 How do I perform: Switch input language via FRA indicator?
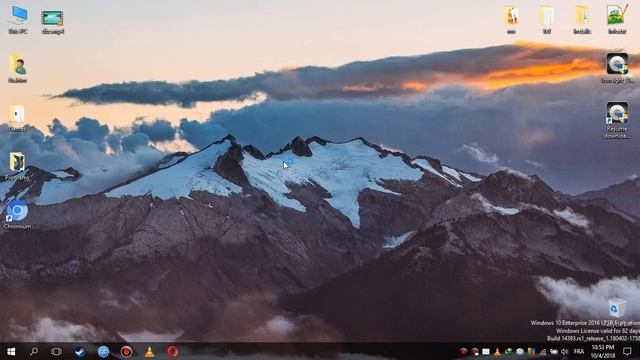point(579,351)
